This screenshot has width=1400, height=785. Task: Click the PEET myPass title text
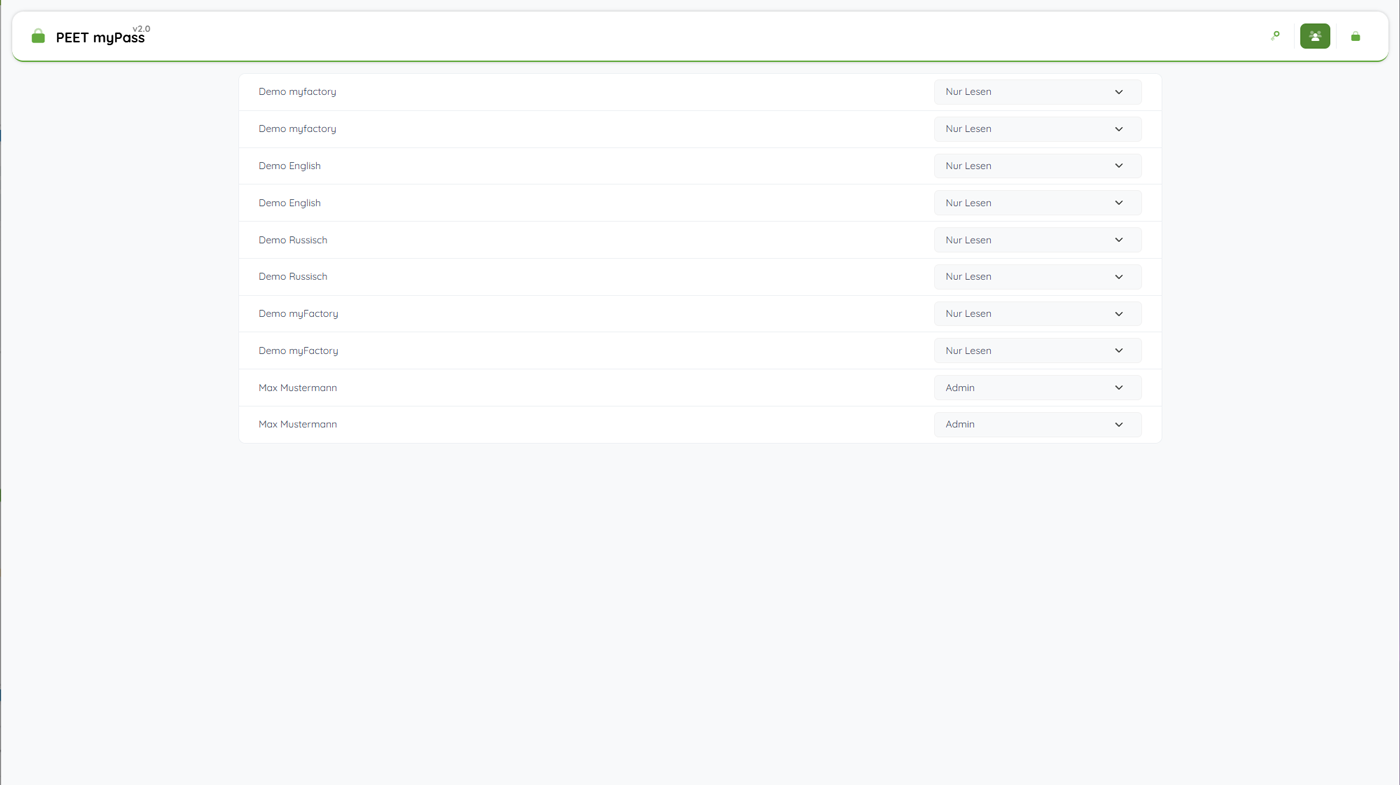(100, 38)
